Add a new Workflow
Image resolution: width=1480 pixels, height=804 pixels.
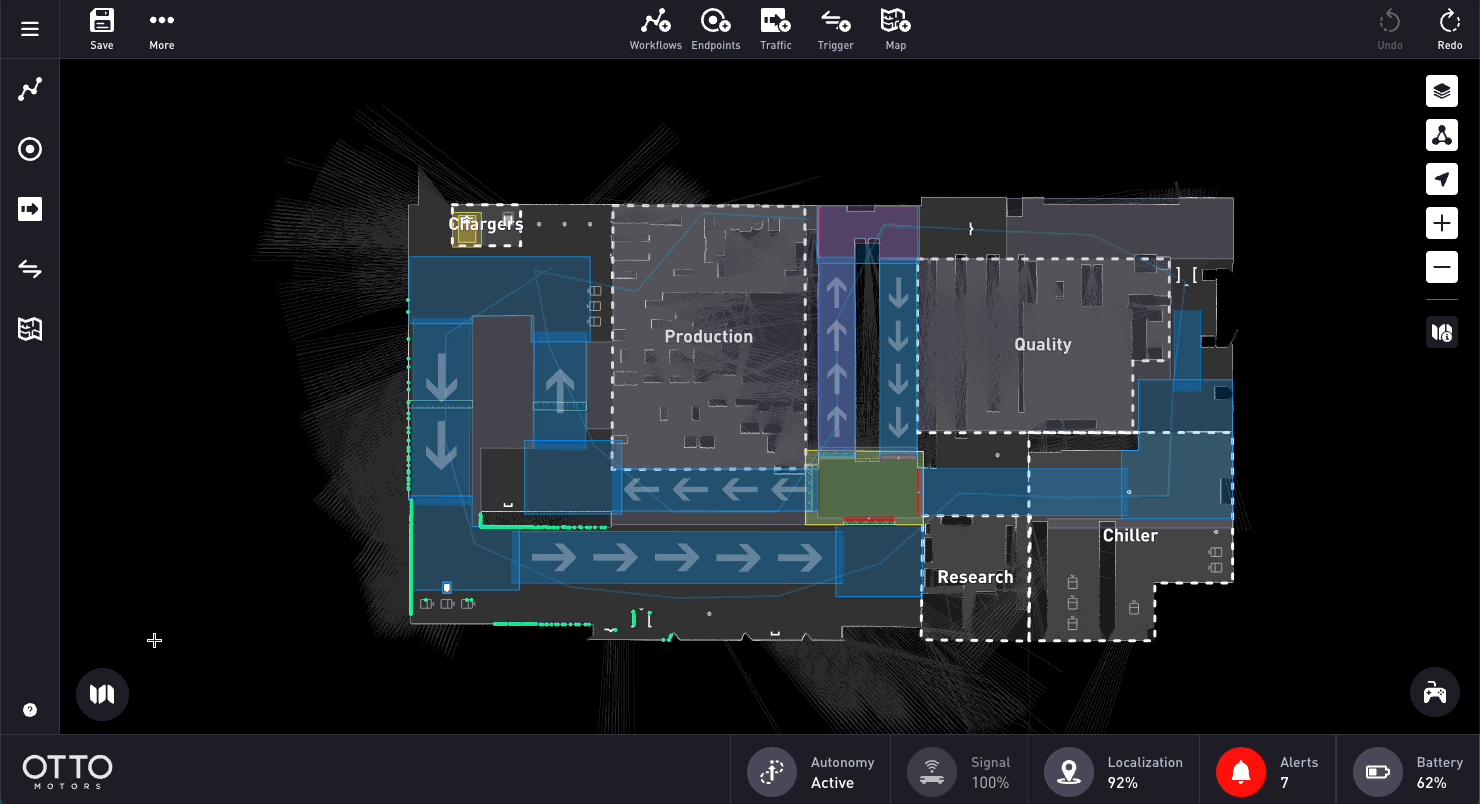coord(656,29)
